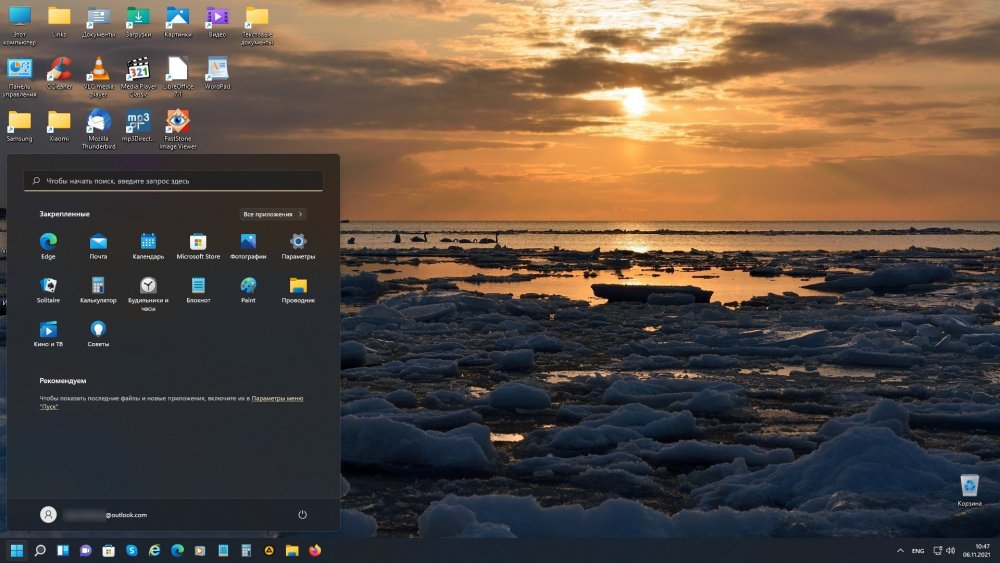The width and height of the screenshot is (1000, 563).
Task: Open VLC media player desktop shortcut
Action: click(x=98, y=70)
